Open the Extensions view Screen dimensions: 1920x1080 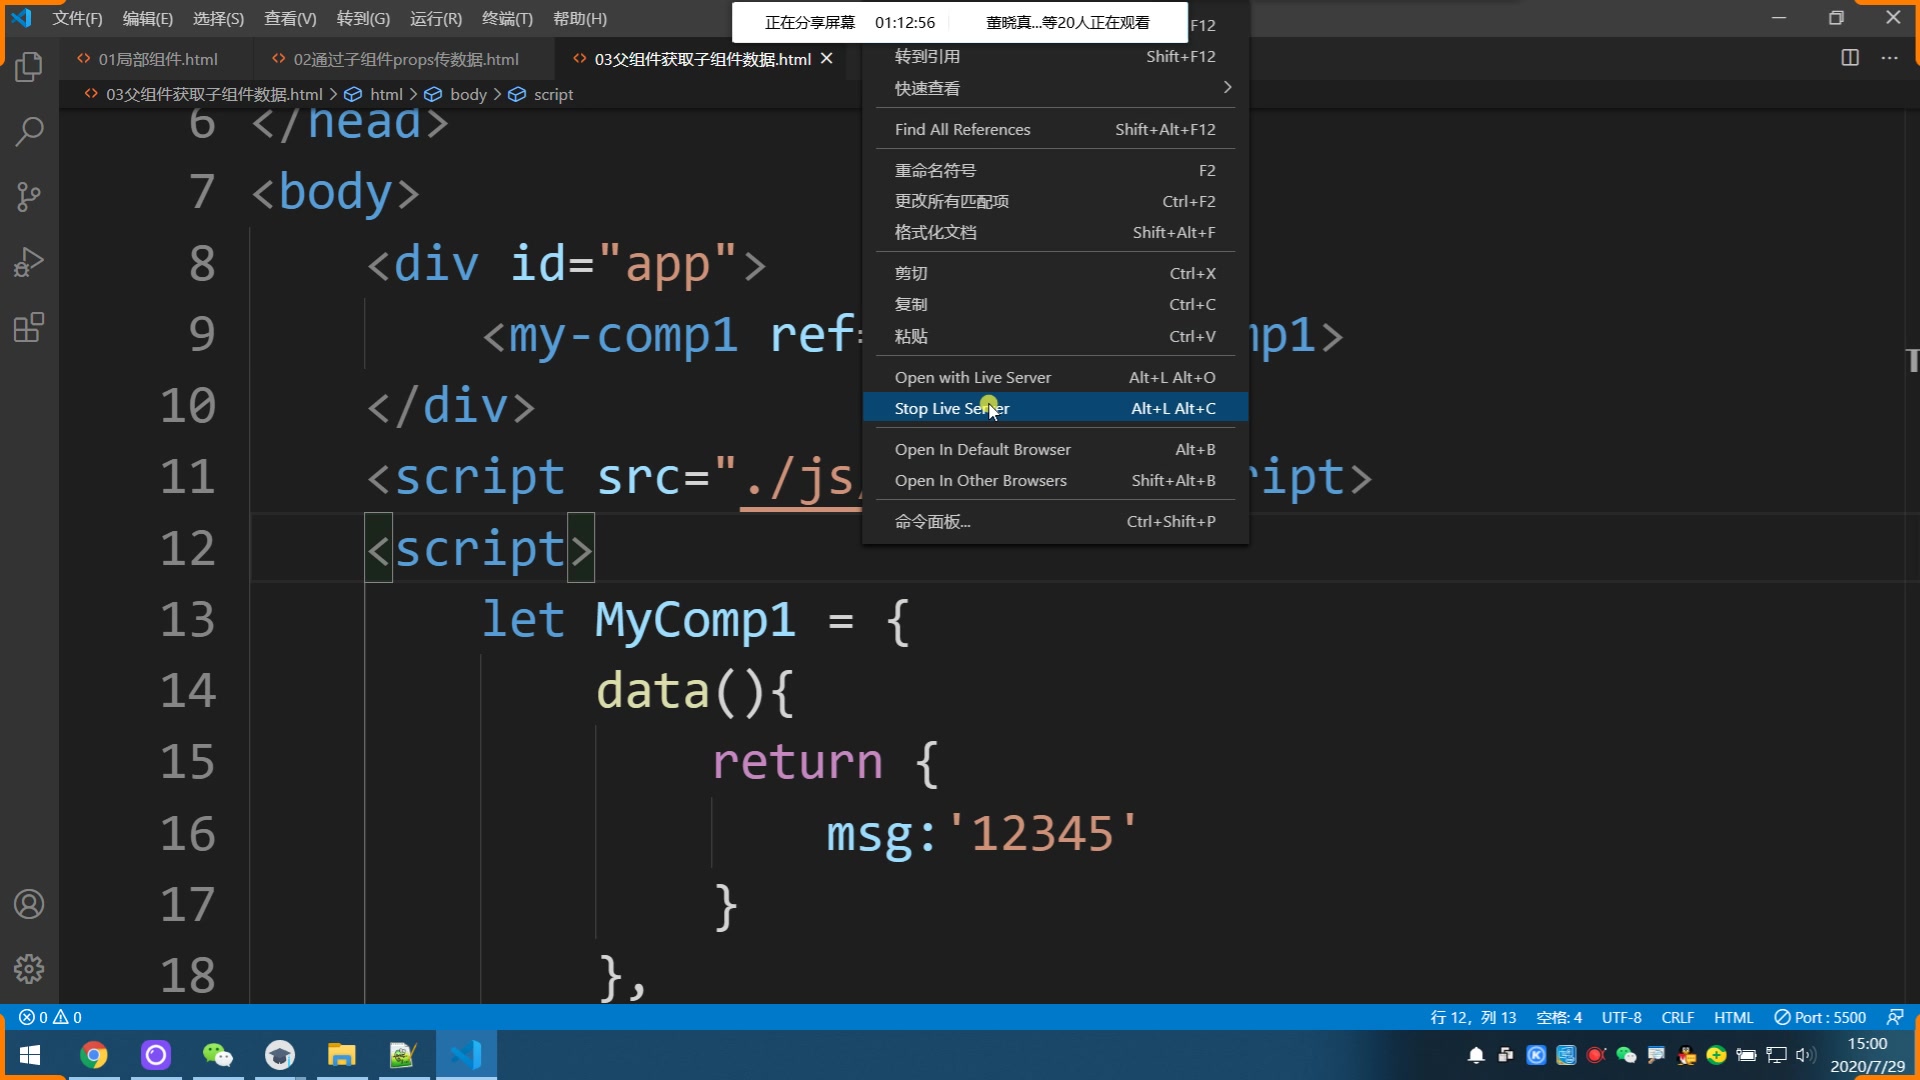click(x=29, y=328)
